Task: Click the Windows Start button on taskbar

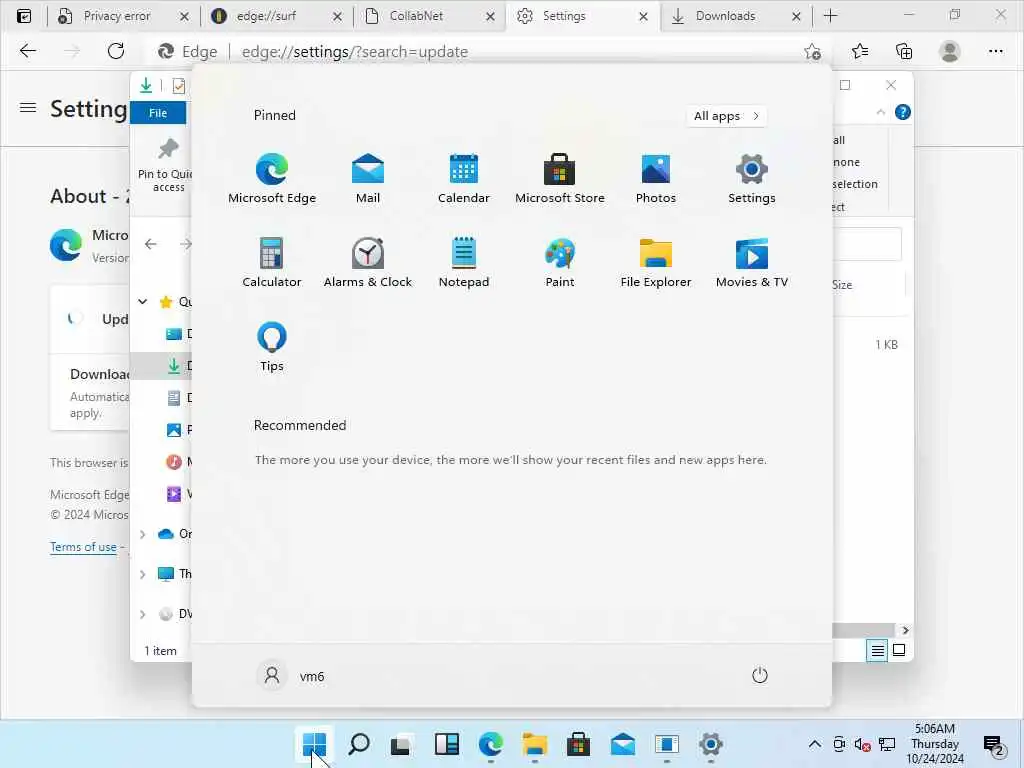Action: (x=314, y=744)
